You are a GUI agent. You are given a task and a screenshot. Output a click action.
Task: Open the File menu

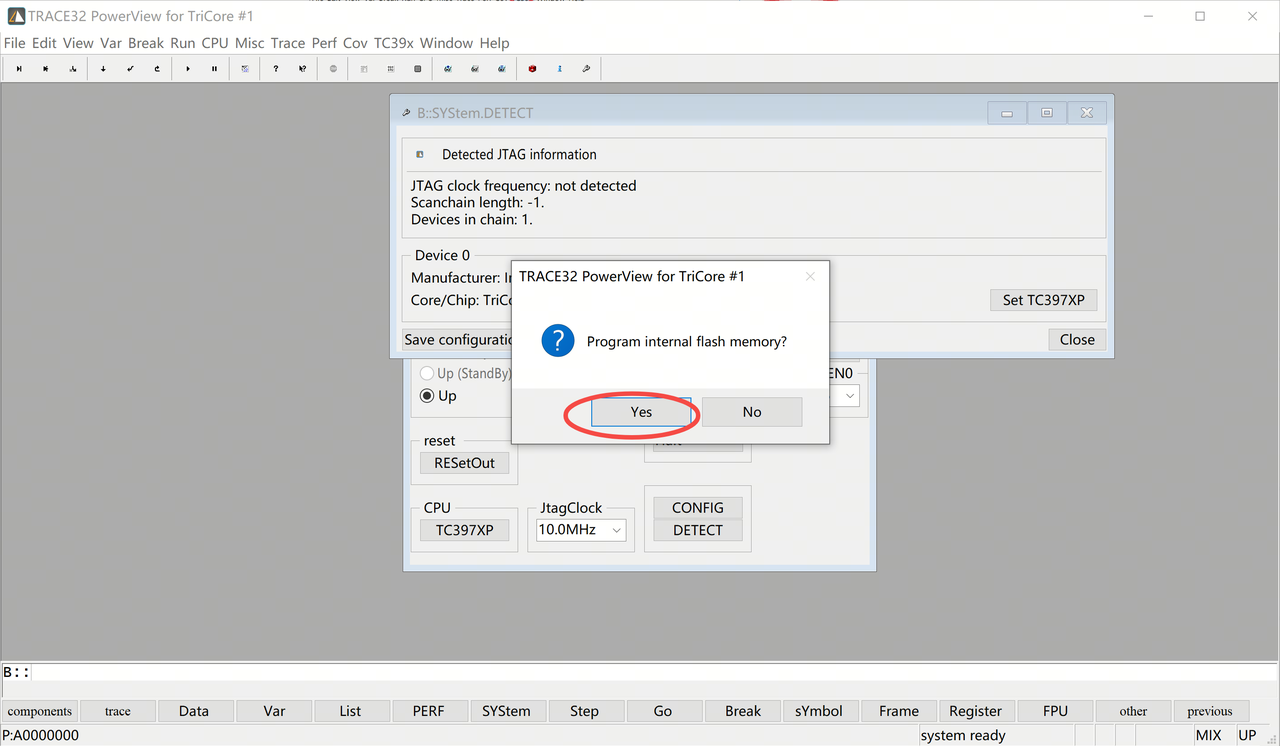[14, 43]
